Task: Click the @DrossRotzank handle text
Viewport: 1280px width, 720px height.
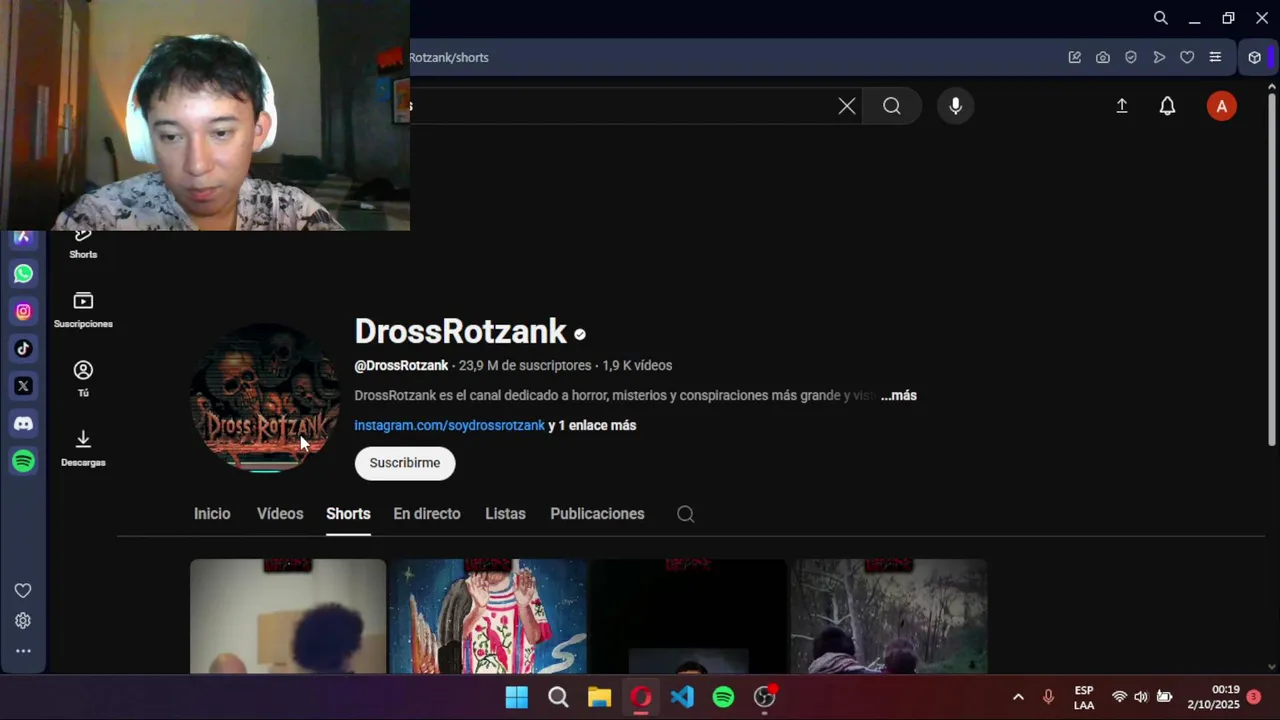Action: pos(401,366)
